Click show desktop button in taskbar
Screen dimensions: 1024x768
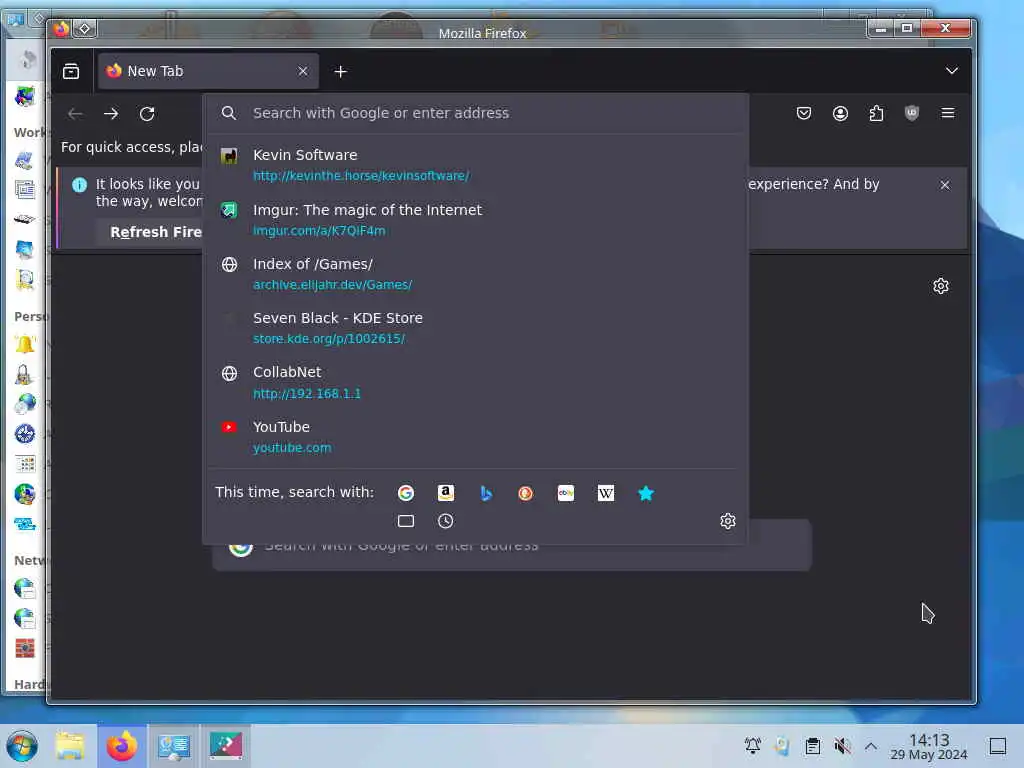click(x=997, y=746)
